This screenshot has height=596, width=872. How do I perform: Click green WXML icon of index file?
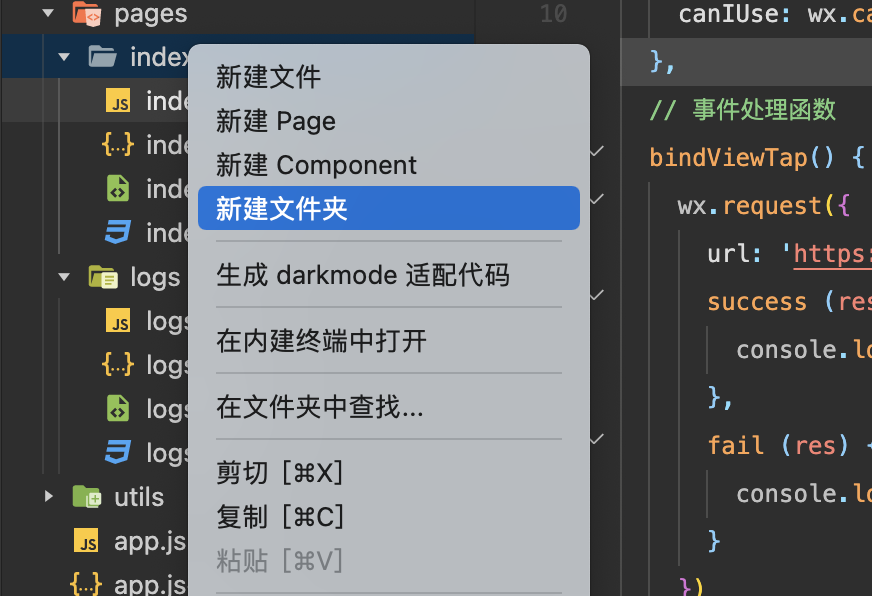coord(118,188)
